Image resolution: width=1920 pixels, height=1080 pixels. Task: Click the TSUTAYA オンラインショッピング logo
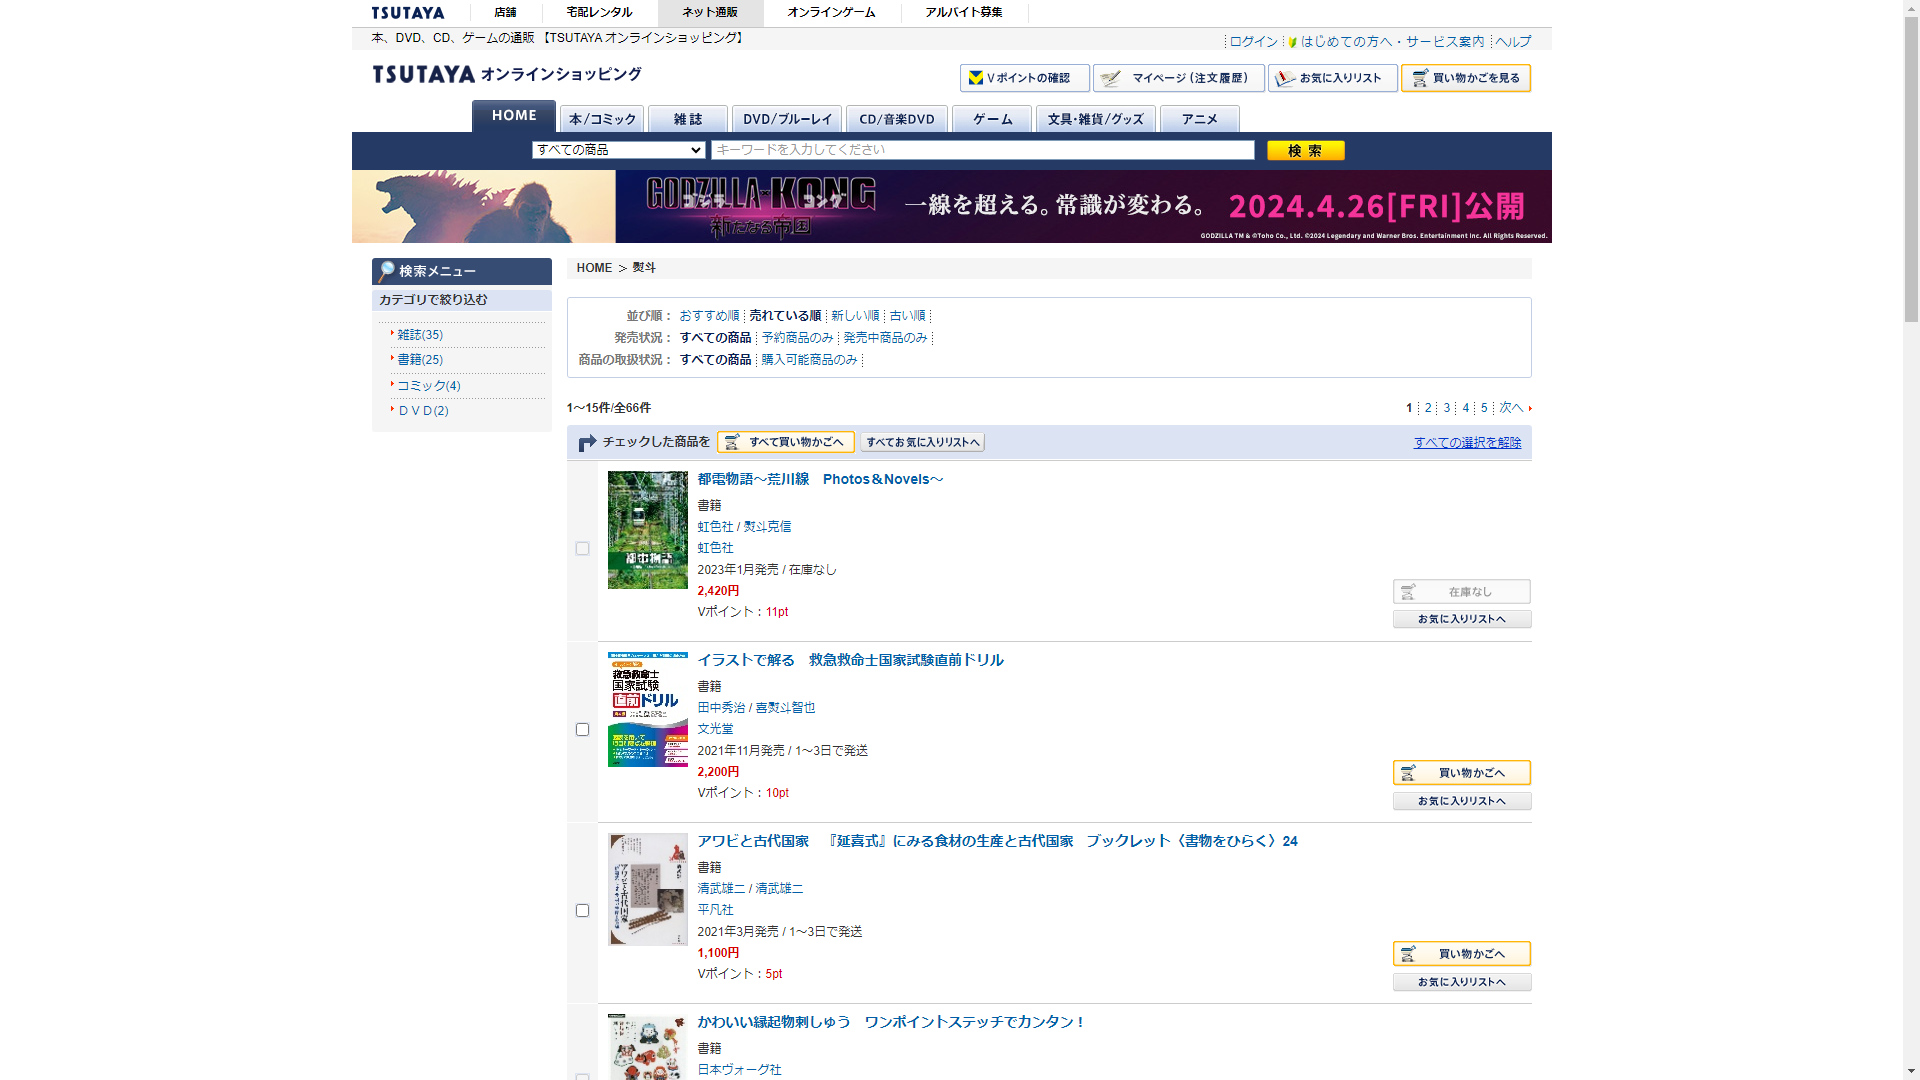(x=507, y=75)
